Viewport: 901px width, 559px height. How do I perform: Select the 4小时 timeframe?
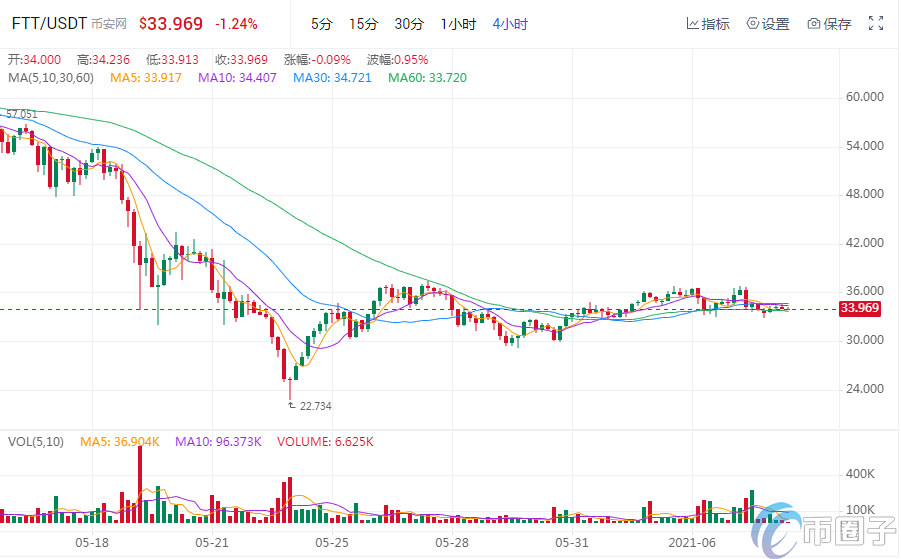pos(510,24)
